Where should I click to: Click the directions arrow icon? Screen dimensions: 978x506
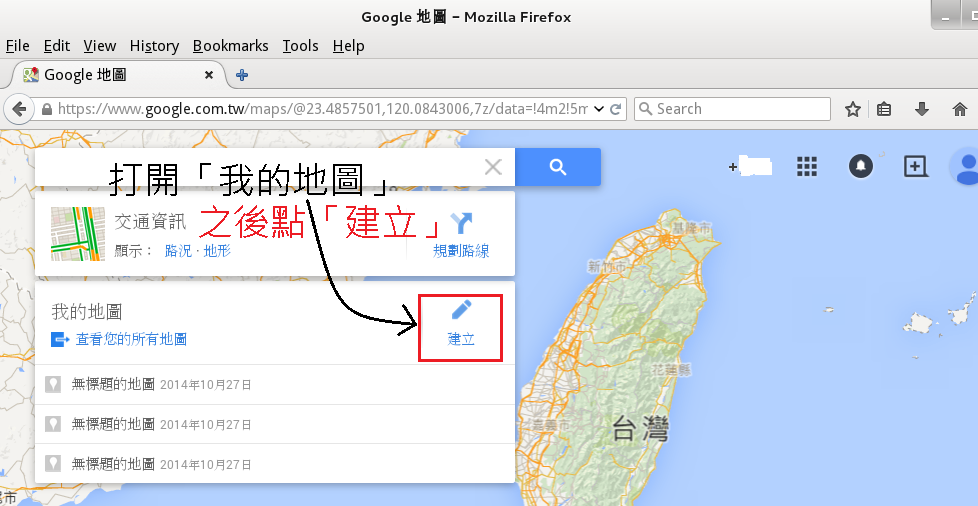[x=462, y=223]
